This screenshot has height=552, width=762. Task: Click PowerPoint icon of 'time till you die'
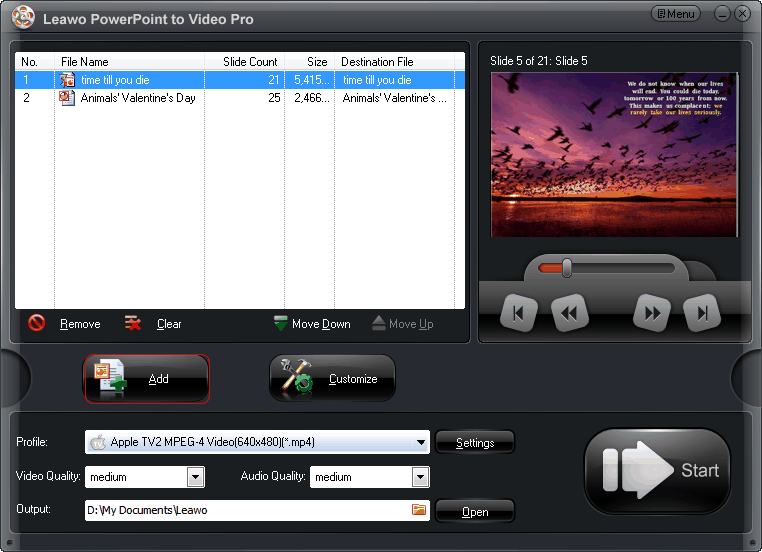pyautogui.click(x=67, y=80)
